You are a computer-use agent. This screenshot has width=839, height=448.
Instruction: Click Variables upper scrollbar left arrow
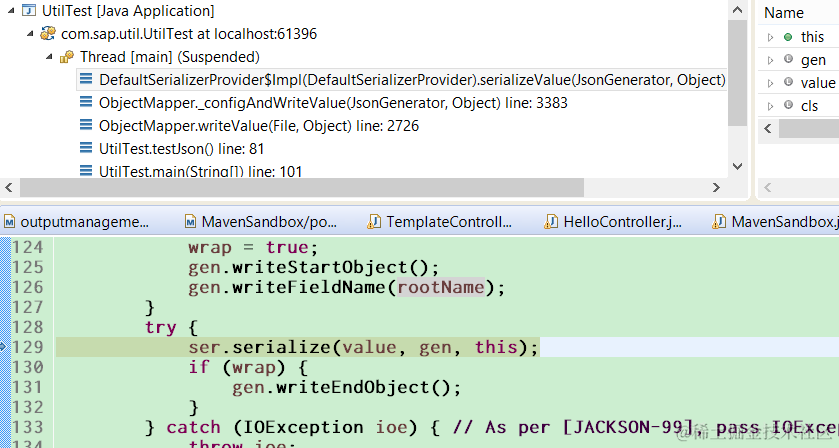pos(768,128)
